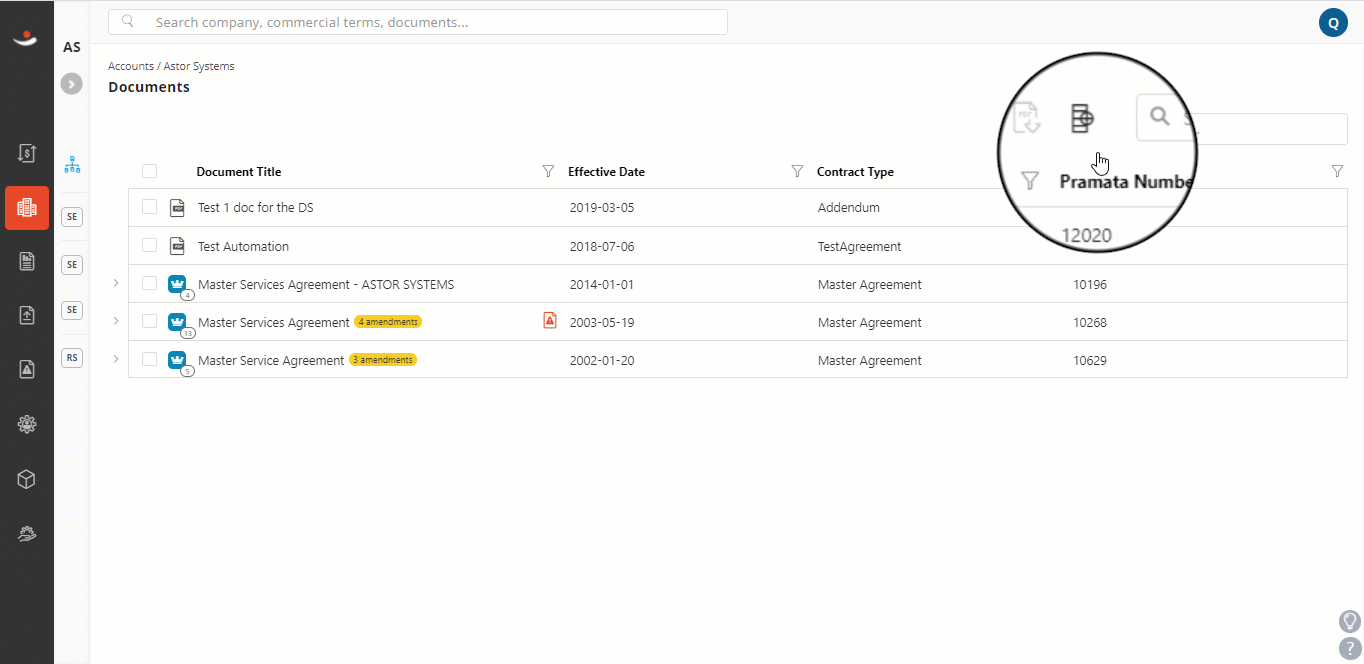Toggle the select-all checkbox in table header
1364x664 pixels.
149,171
